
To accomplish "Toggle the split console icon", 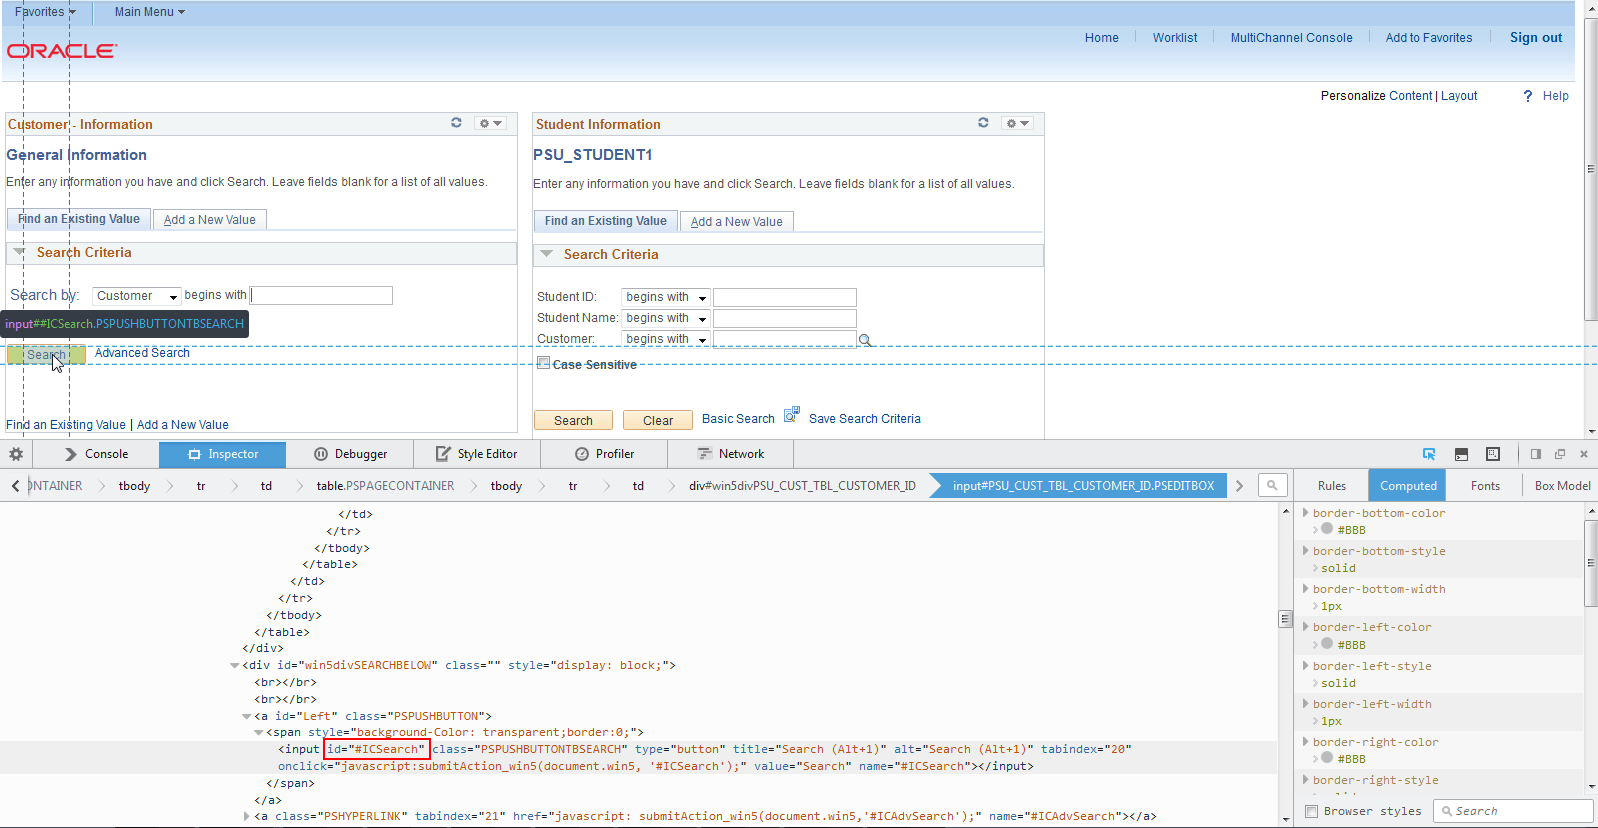I will coord(1461,454).
